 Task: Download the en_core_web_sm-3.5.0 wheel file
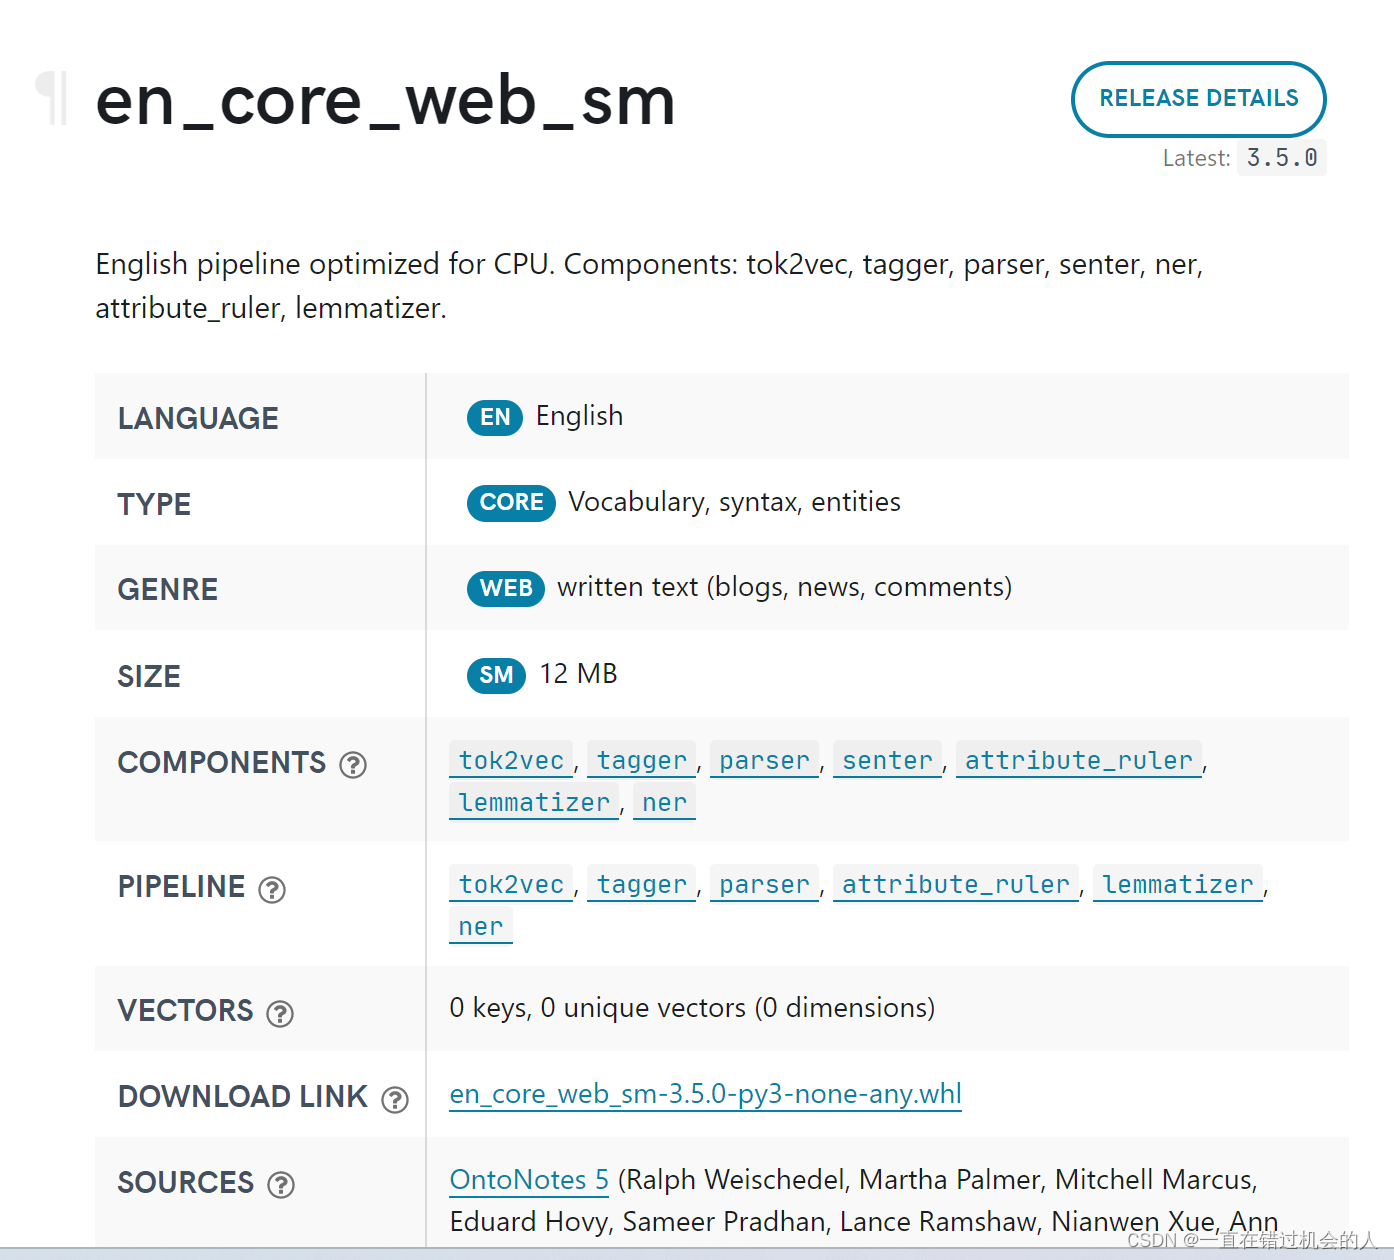(704, 1094)
